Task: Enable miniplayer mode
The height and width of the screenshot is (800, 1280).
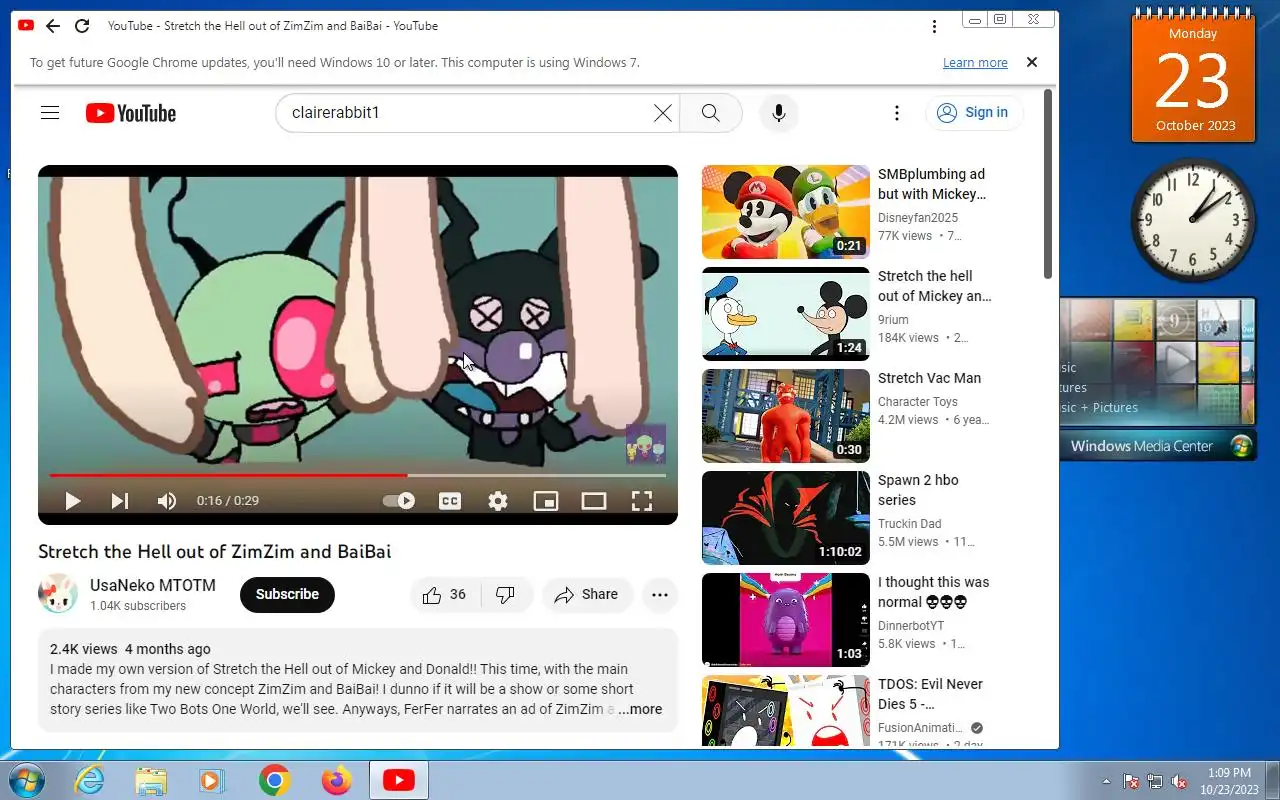Action: pos(546,501)
